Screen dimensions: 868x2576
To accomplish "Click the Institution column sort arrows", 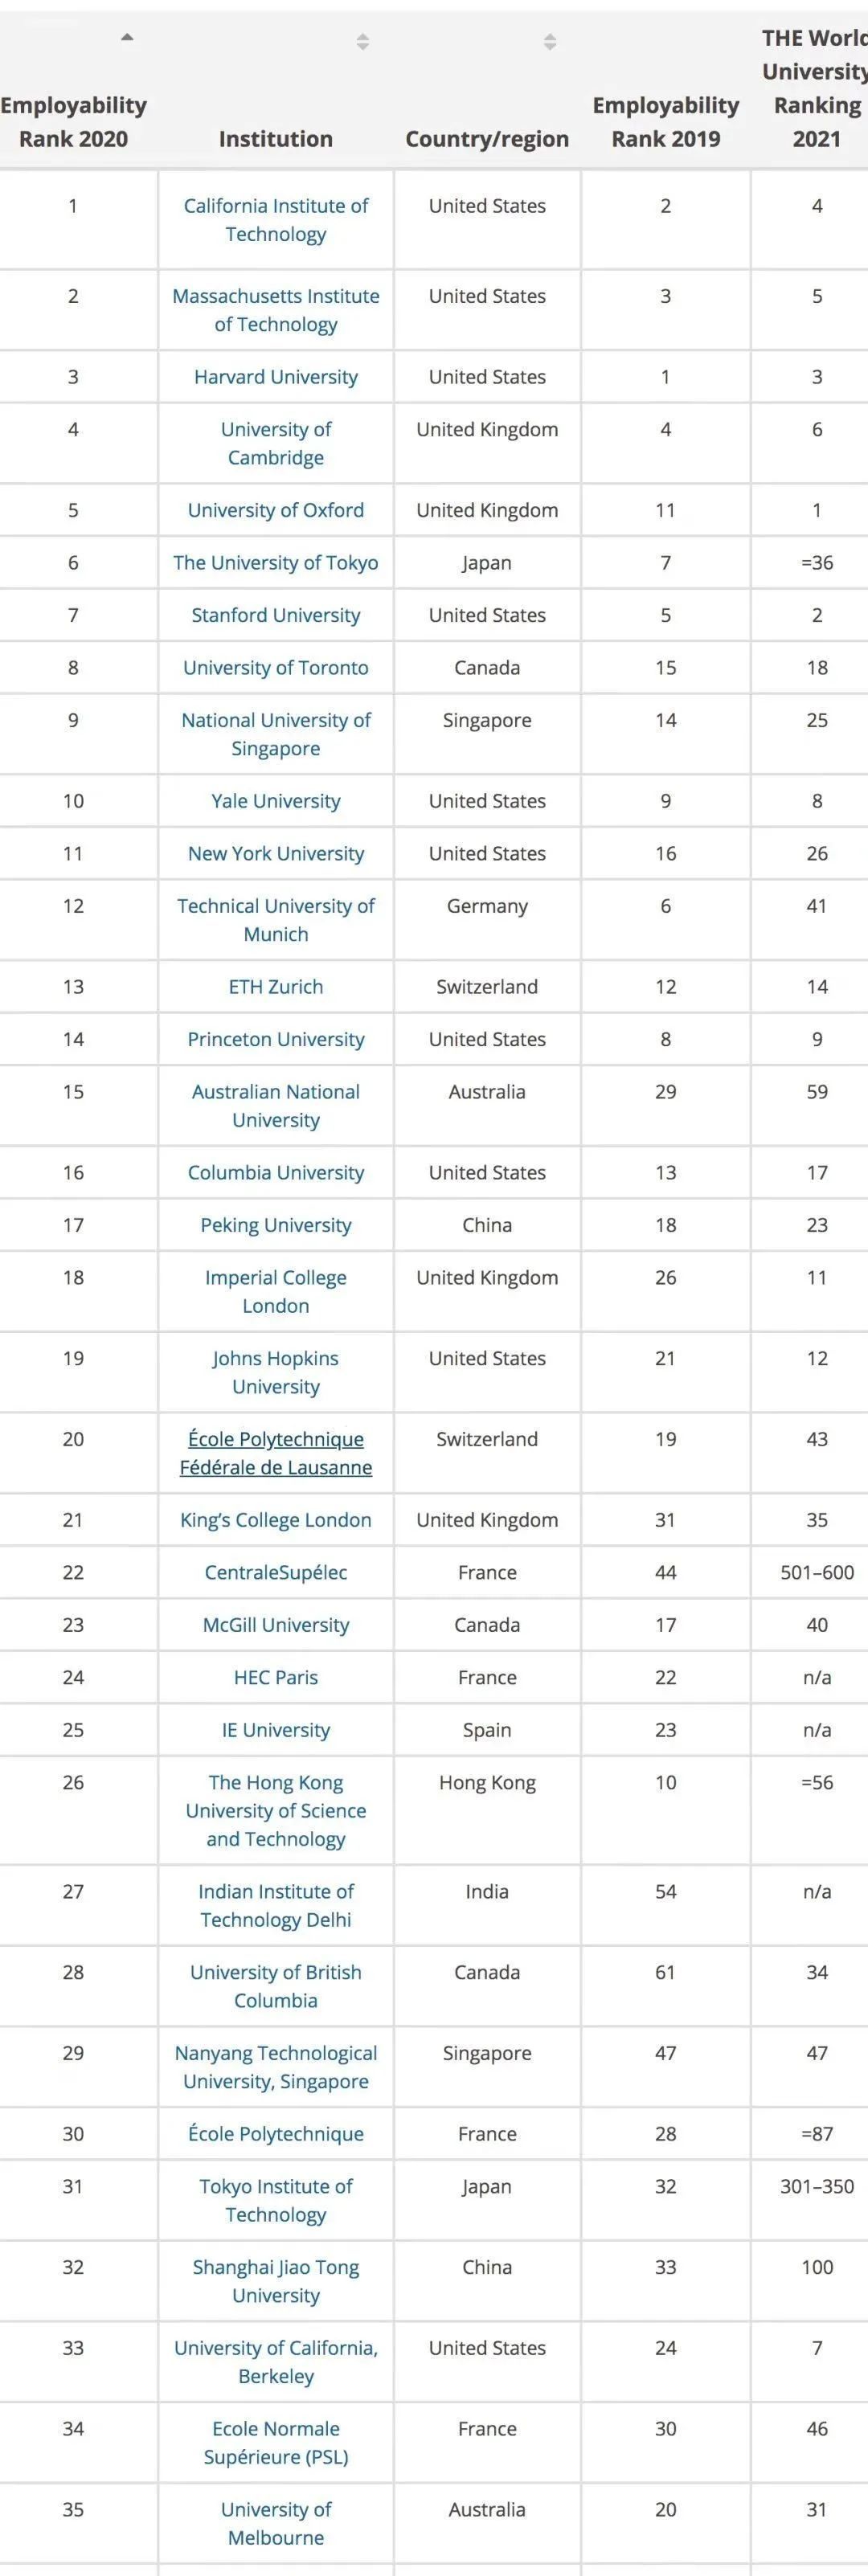I will coord(363,42).
